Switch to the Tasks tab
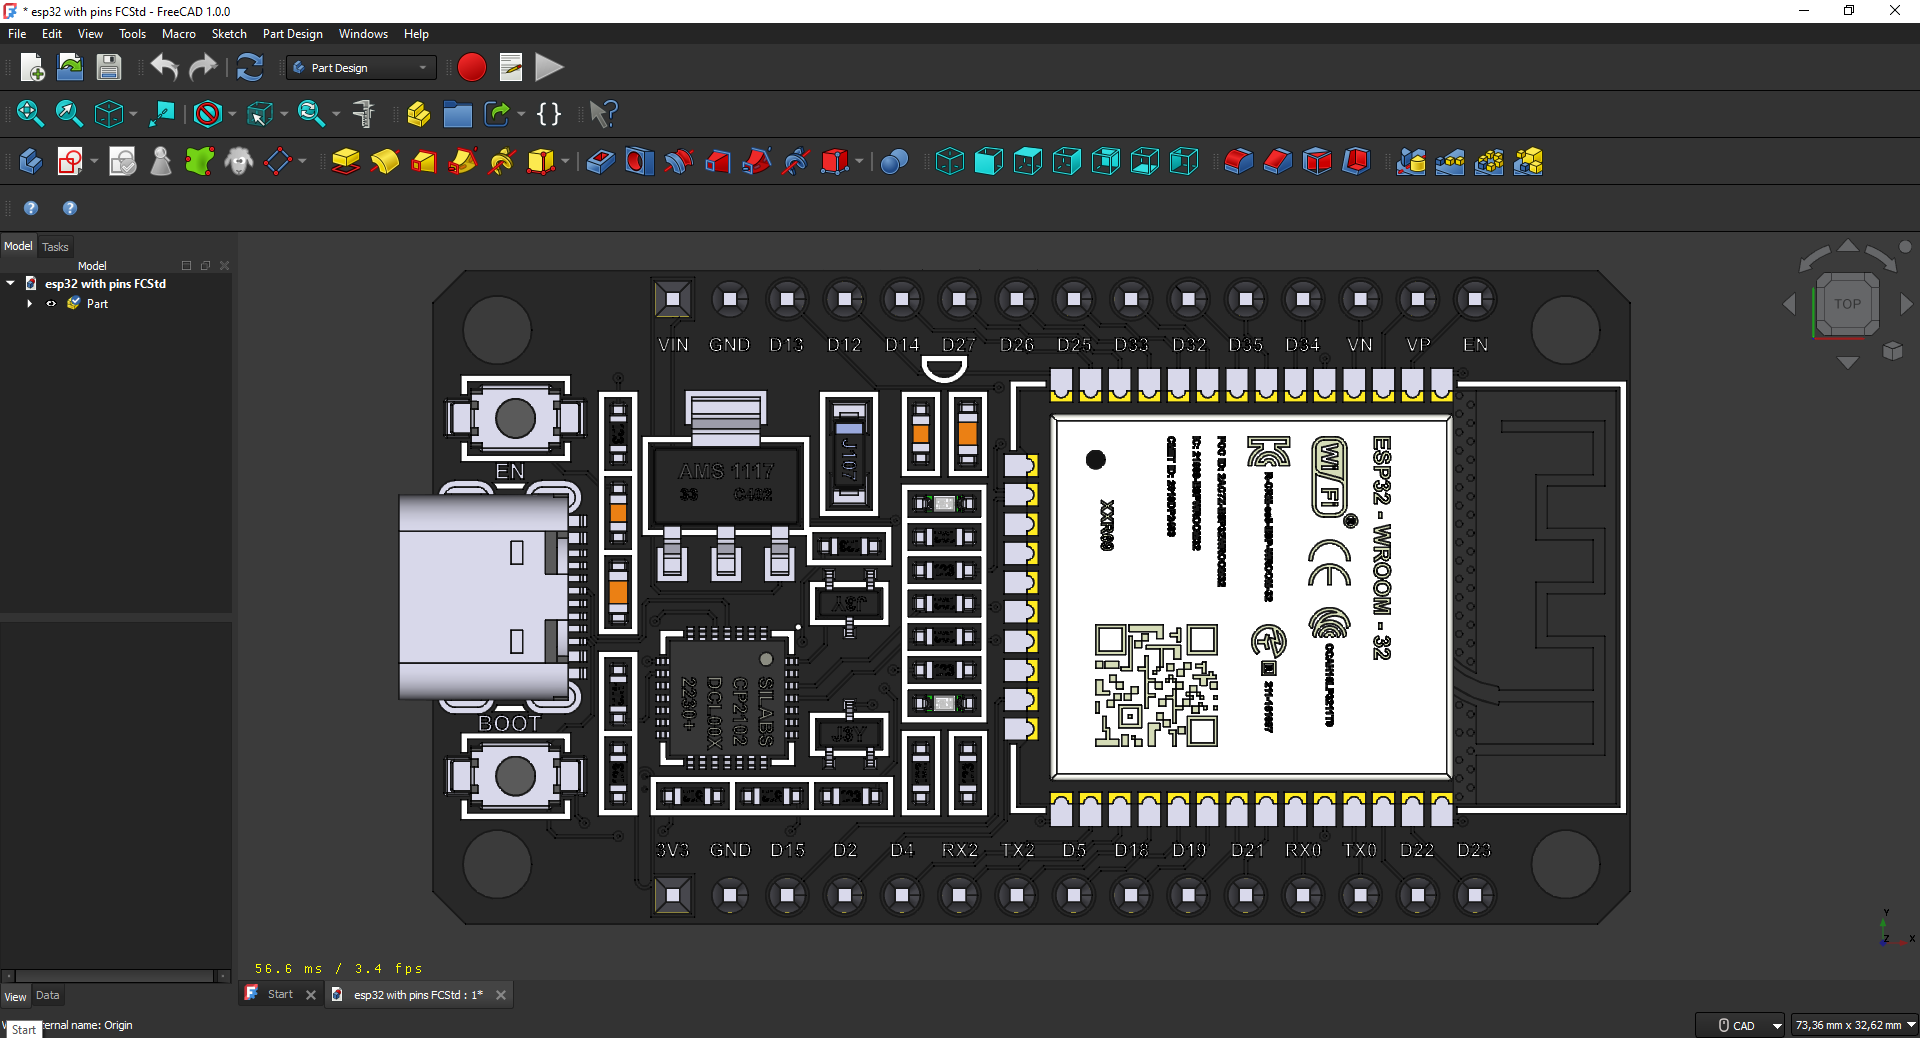Screen dimensions: 1920x1038 click(55, 247)
